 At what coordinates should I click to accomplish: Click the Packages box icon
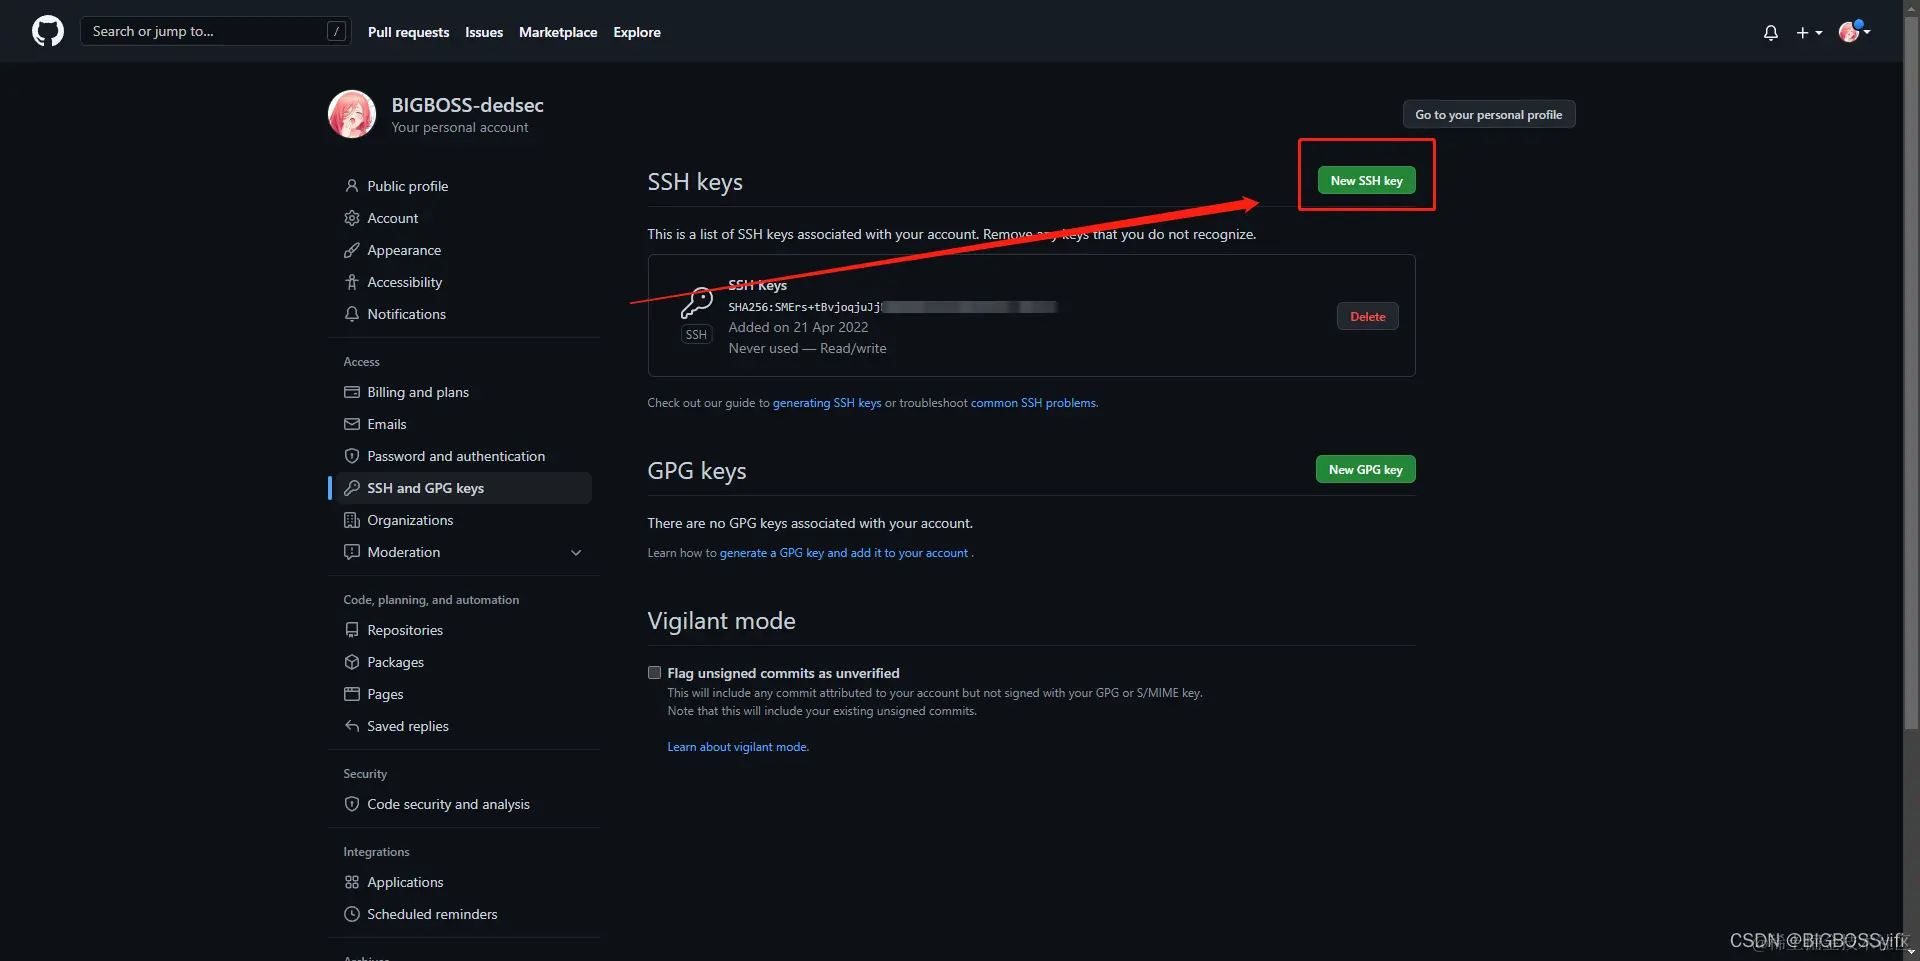click(x=352, y=662)
